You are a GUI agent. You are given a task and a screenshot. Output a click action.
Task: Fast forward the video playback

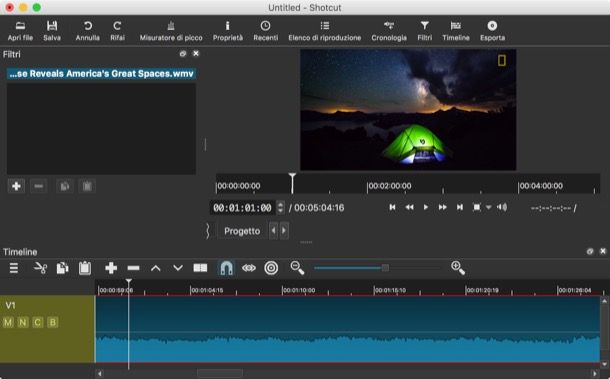click(x=443, y=207)
